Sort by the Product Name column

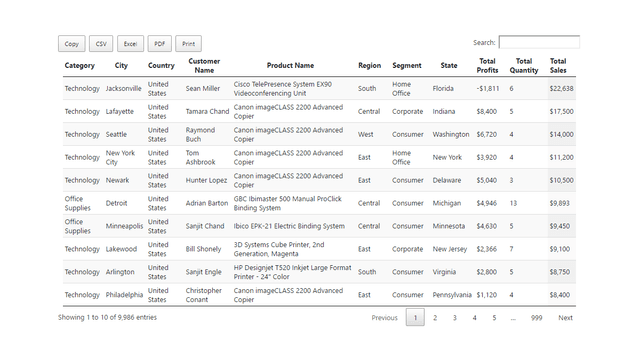tap(290, 65)
